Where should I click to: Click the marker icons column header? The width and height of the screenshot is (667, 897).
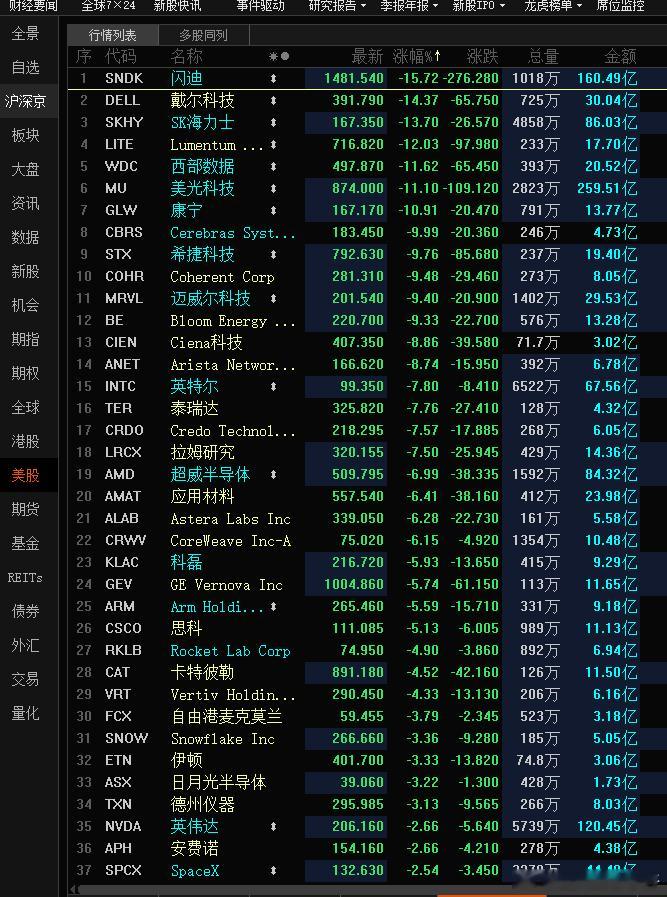click(x=279, y=56)
